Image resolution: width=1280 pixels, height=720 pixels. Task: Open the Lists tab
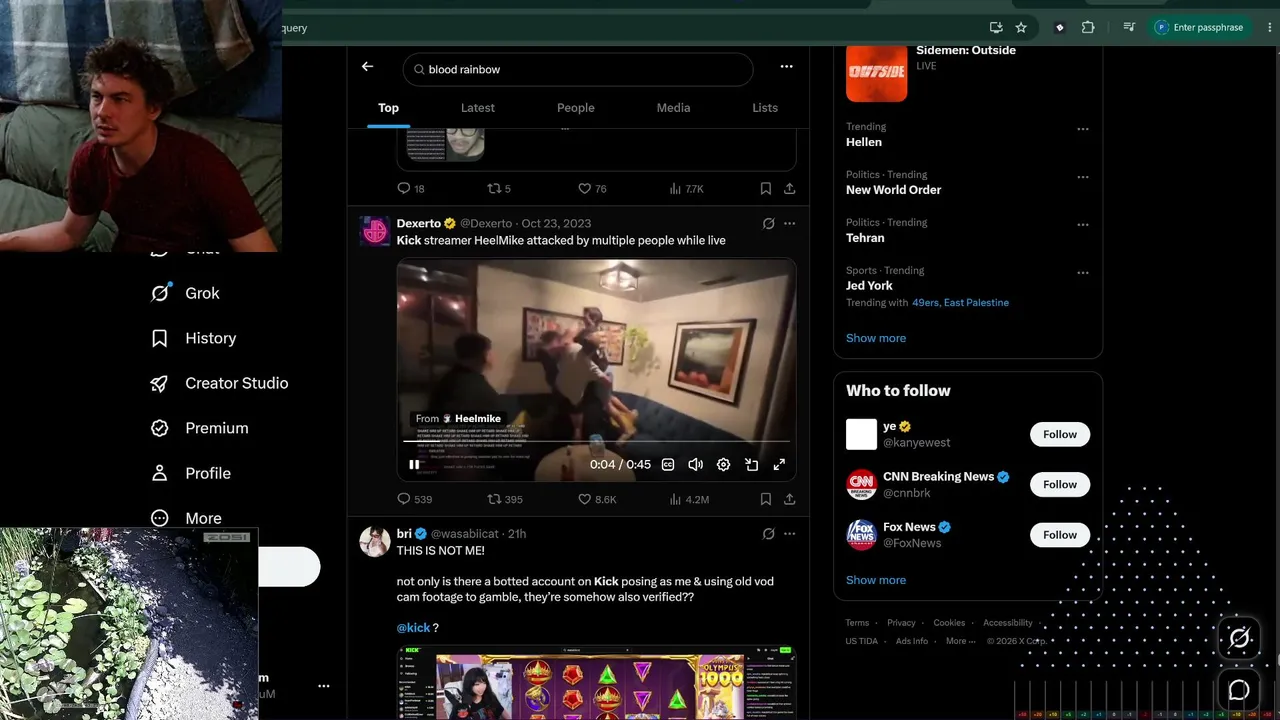pyautogui.click(x=765, y=108)
